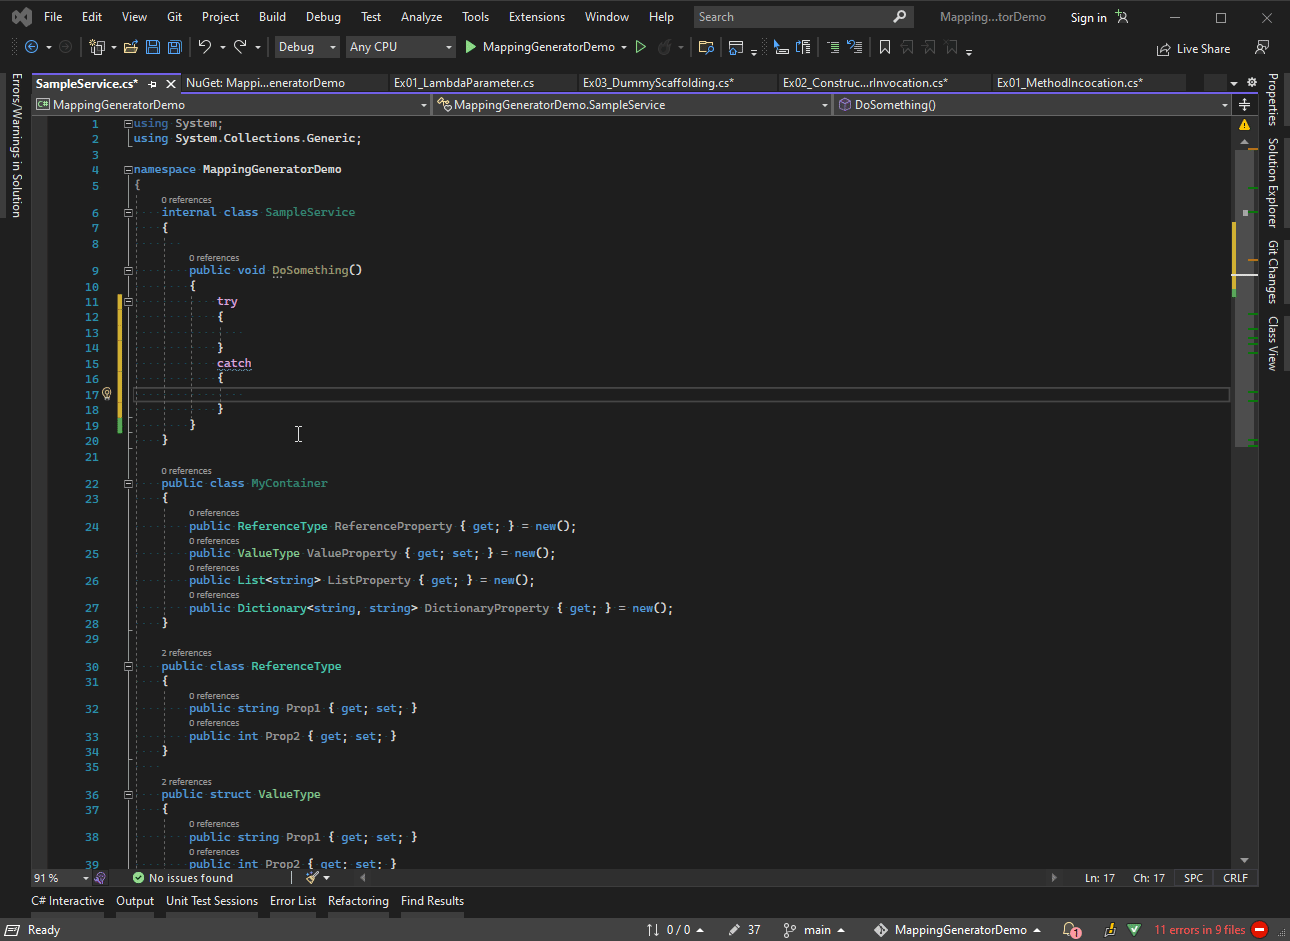The image size is (1290, 941).
Task: Open the MappingGeneratorDemo.SampleService type dropdown
Action: 633,105
